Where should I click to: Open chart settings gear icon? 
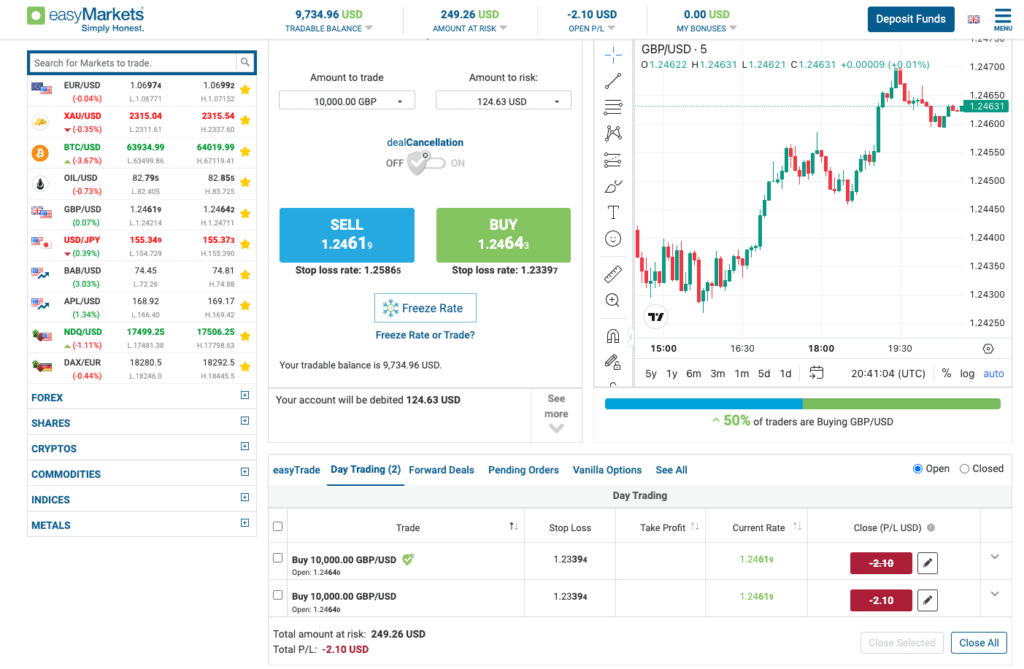click(x=988, y=349)
